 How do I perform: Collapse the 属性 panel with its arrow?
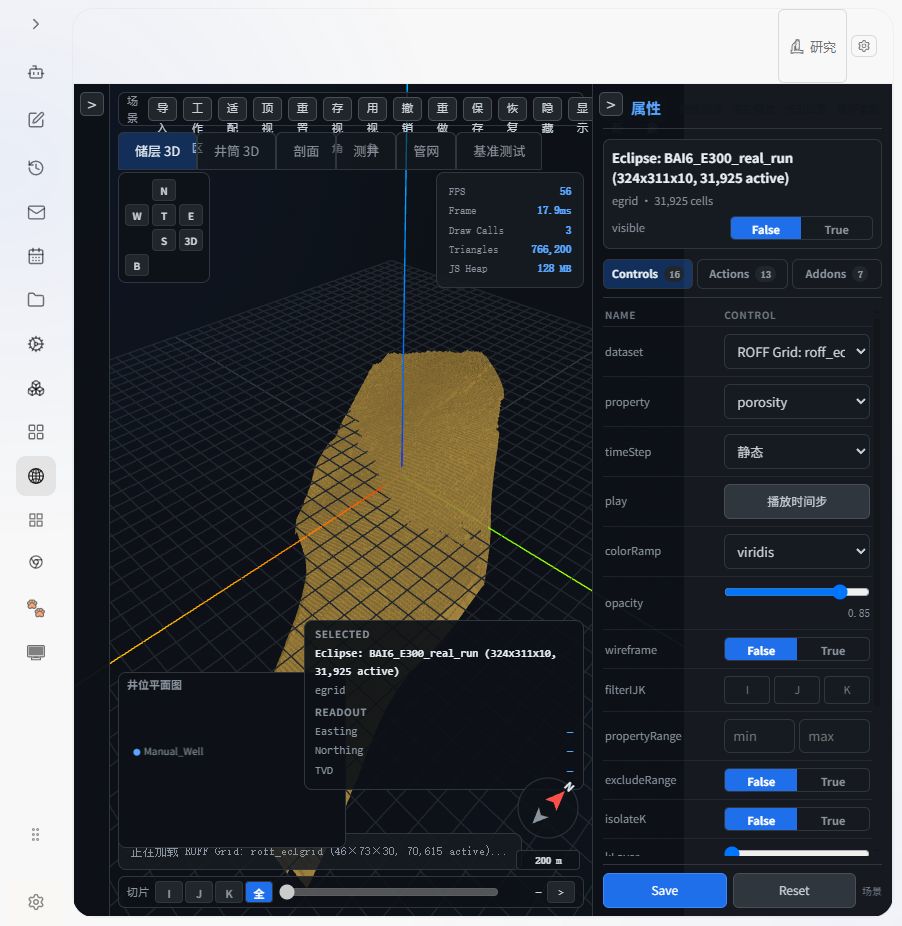611,105
